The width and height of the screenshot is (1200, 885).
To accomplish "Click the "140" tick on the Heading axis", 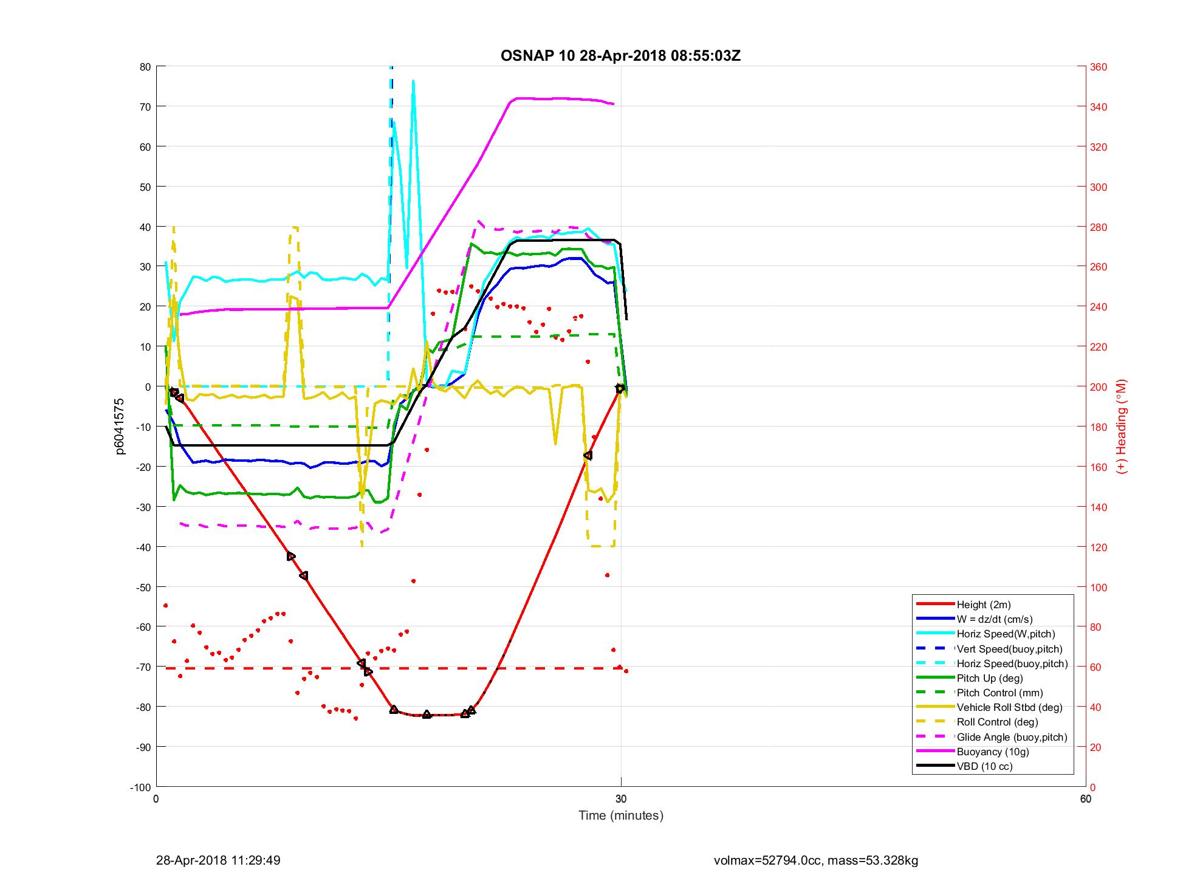I will pyautogui.click(x=1100, y=507).
